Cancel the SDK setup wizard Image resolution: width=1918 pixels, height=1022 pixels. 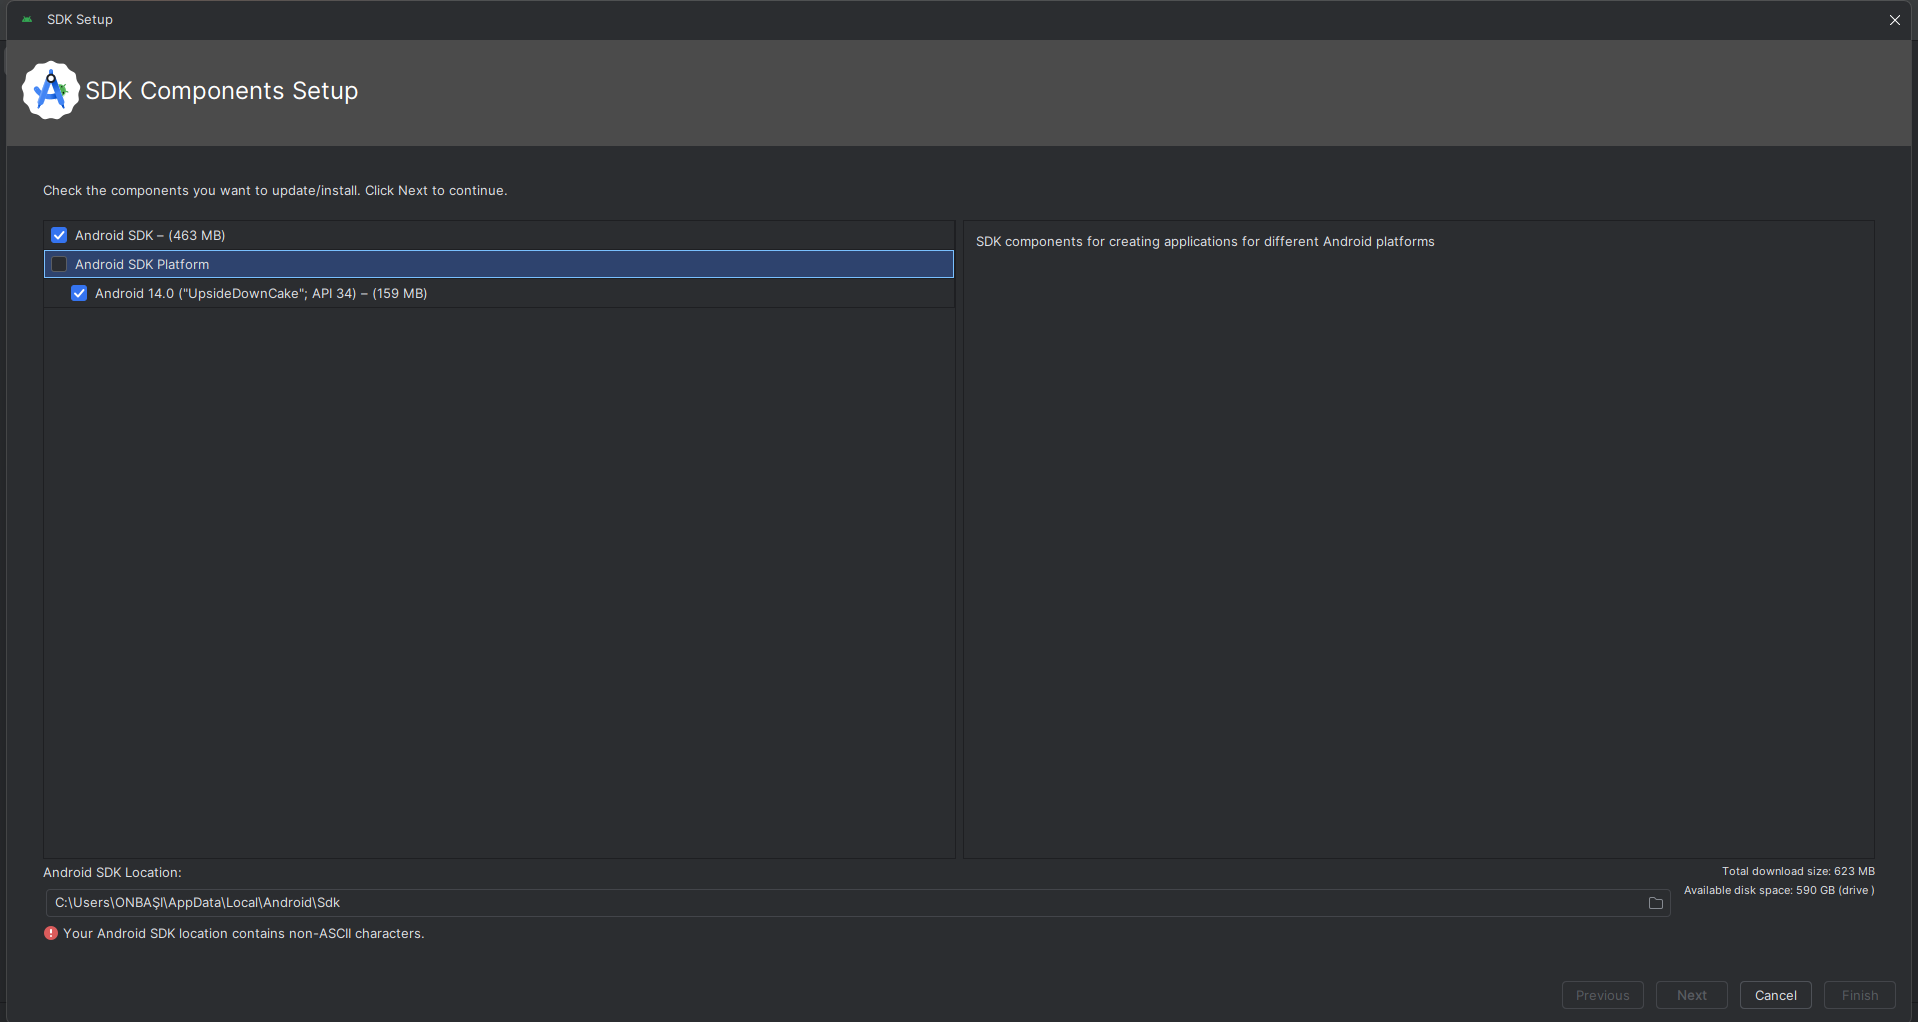pyautogui.click(x=1776, y=995)
